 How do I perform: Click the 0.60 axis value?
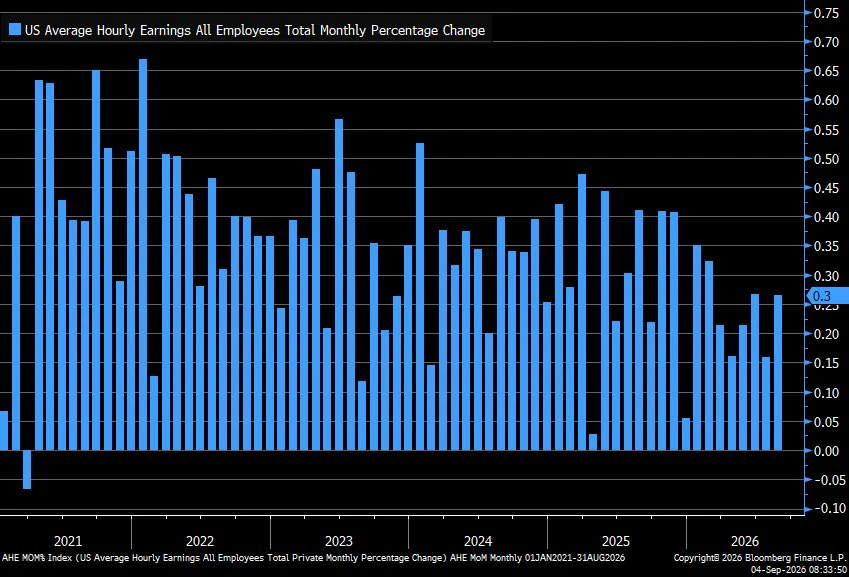coord(826,100)
